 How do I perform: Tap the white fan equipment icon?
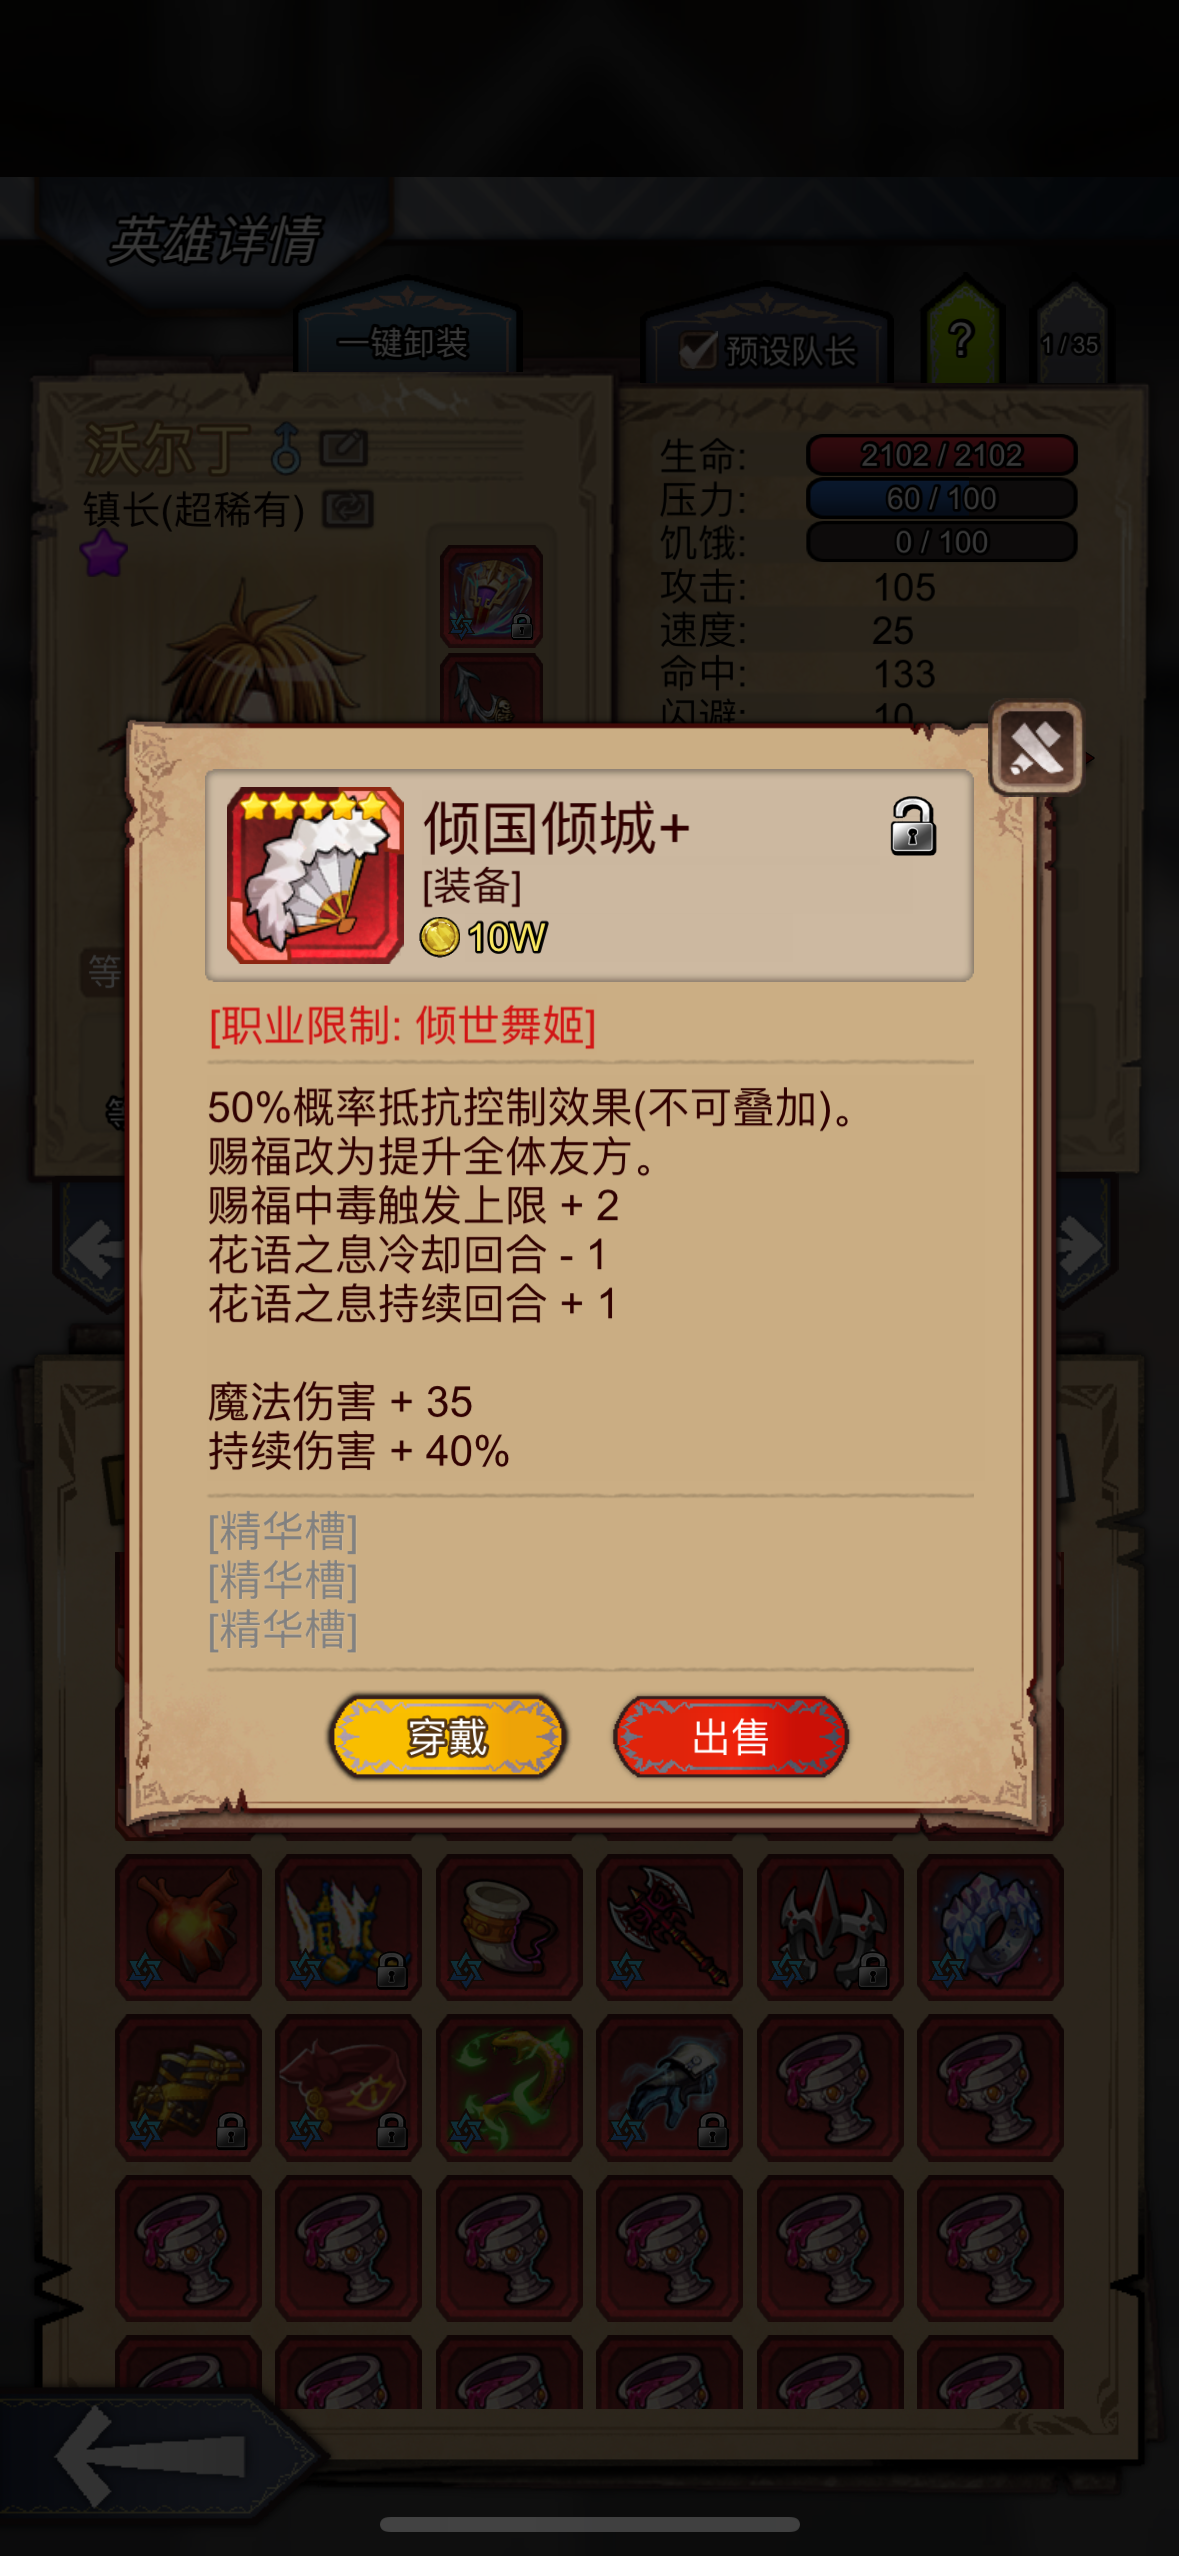click(x=315, y=876)
